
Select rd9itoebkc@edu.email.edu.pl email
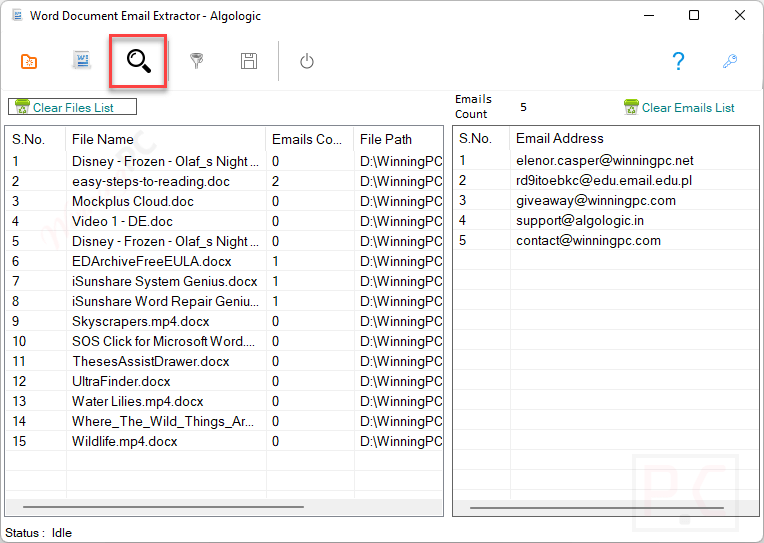(x=604, y=180)
